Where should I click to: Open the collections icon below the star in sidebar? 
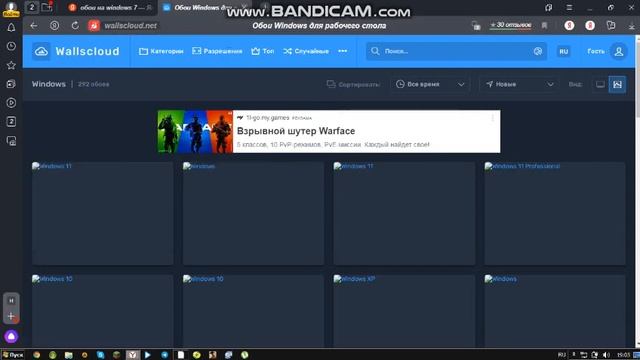point(11,84)
